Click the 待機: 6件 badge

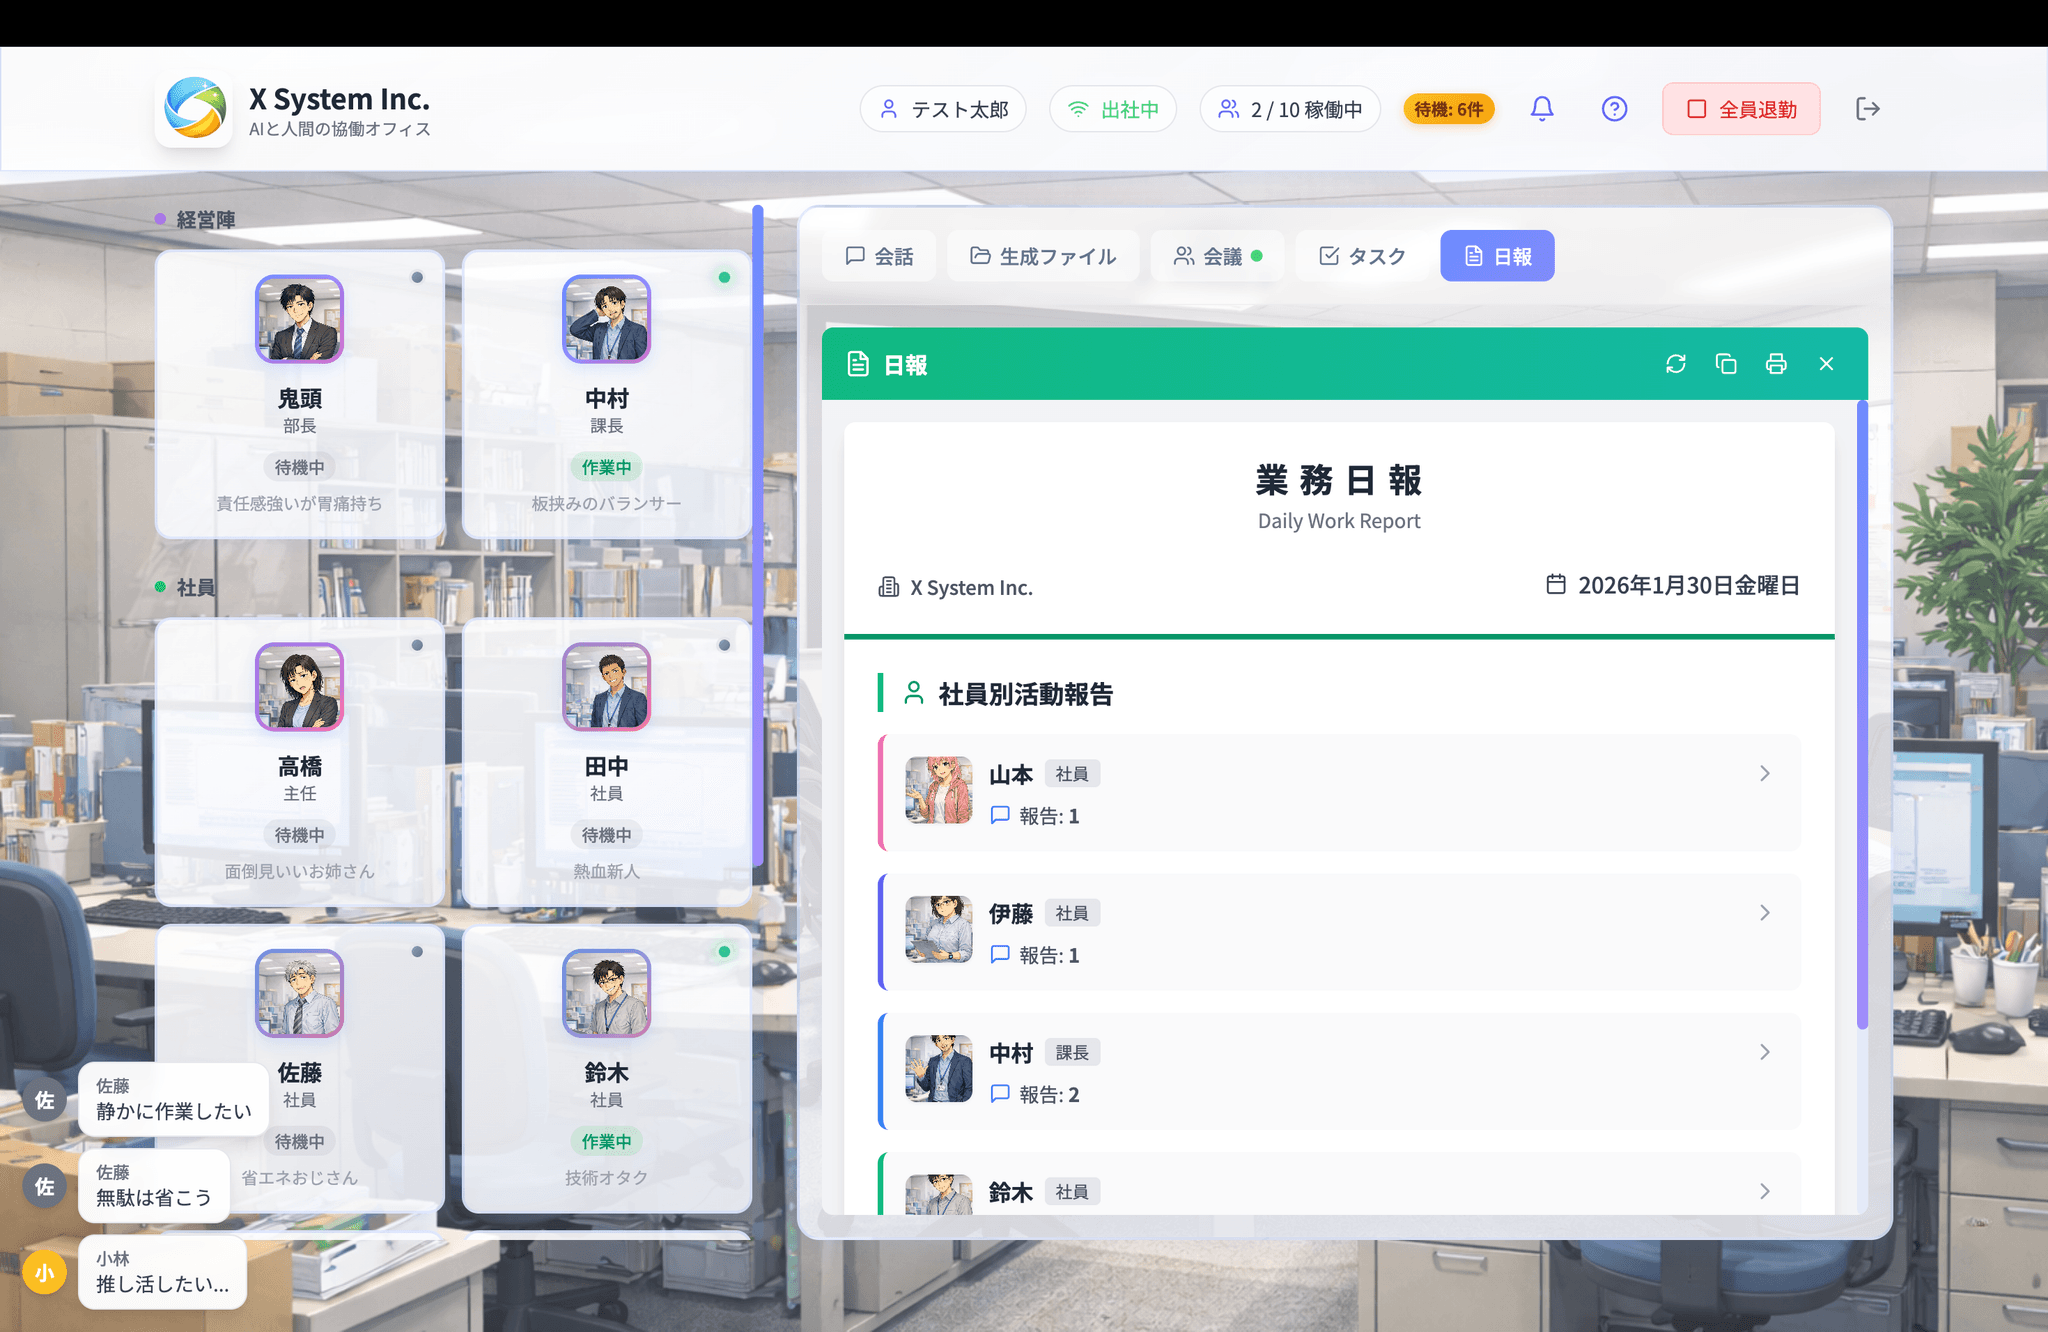[1448, 109]
